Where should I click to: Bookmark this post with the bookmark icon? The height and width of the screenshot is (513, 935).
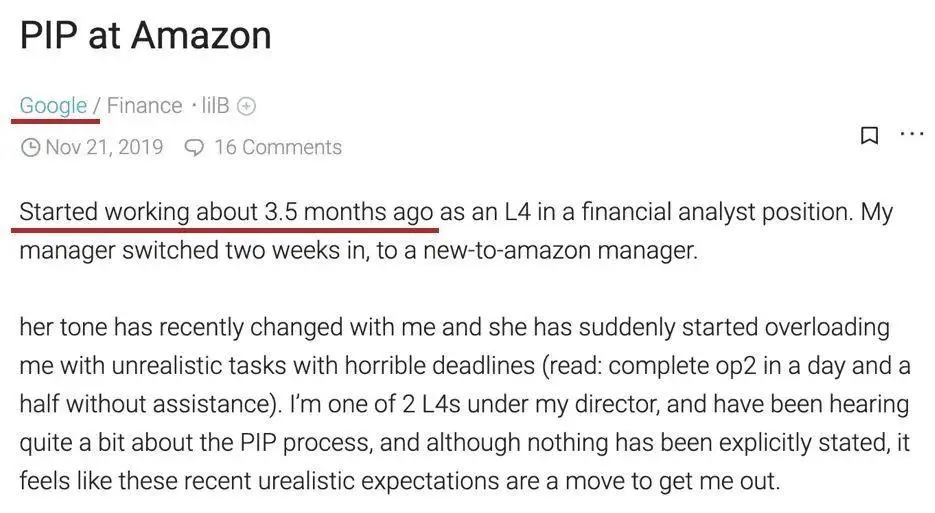point(869,135)
